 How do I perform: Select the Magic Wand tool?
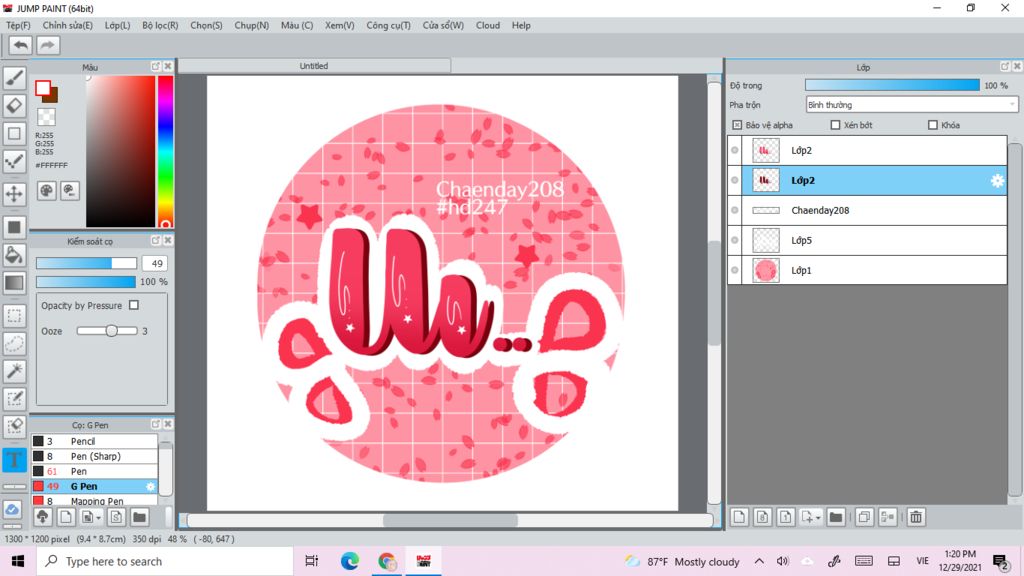pos(14,371)
